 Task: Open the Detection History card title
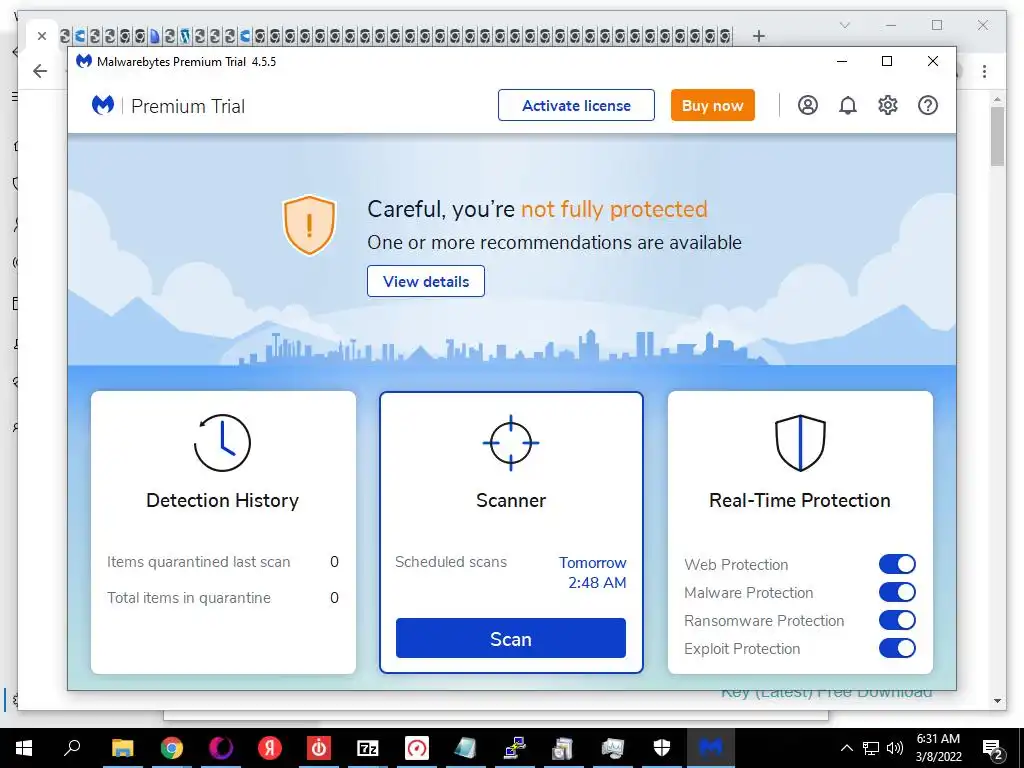(x=223, y=501)
